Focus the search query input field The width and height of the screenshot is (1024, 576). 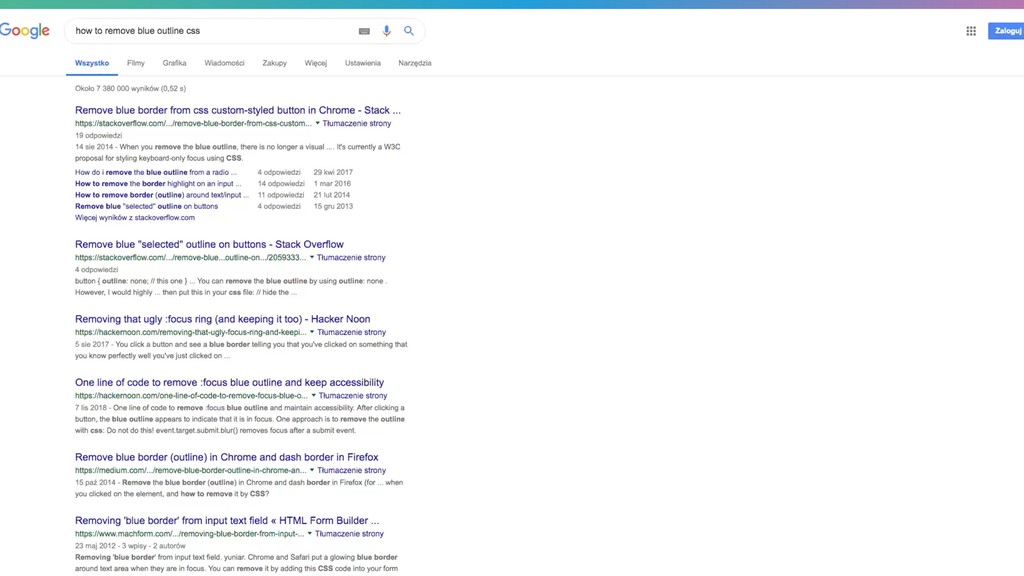(212, 31)
